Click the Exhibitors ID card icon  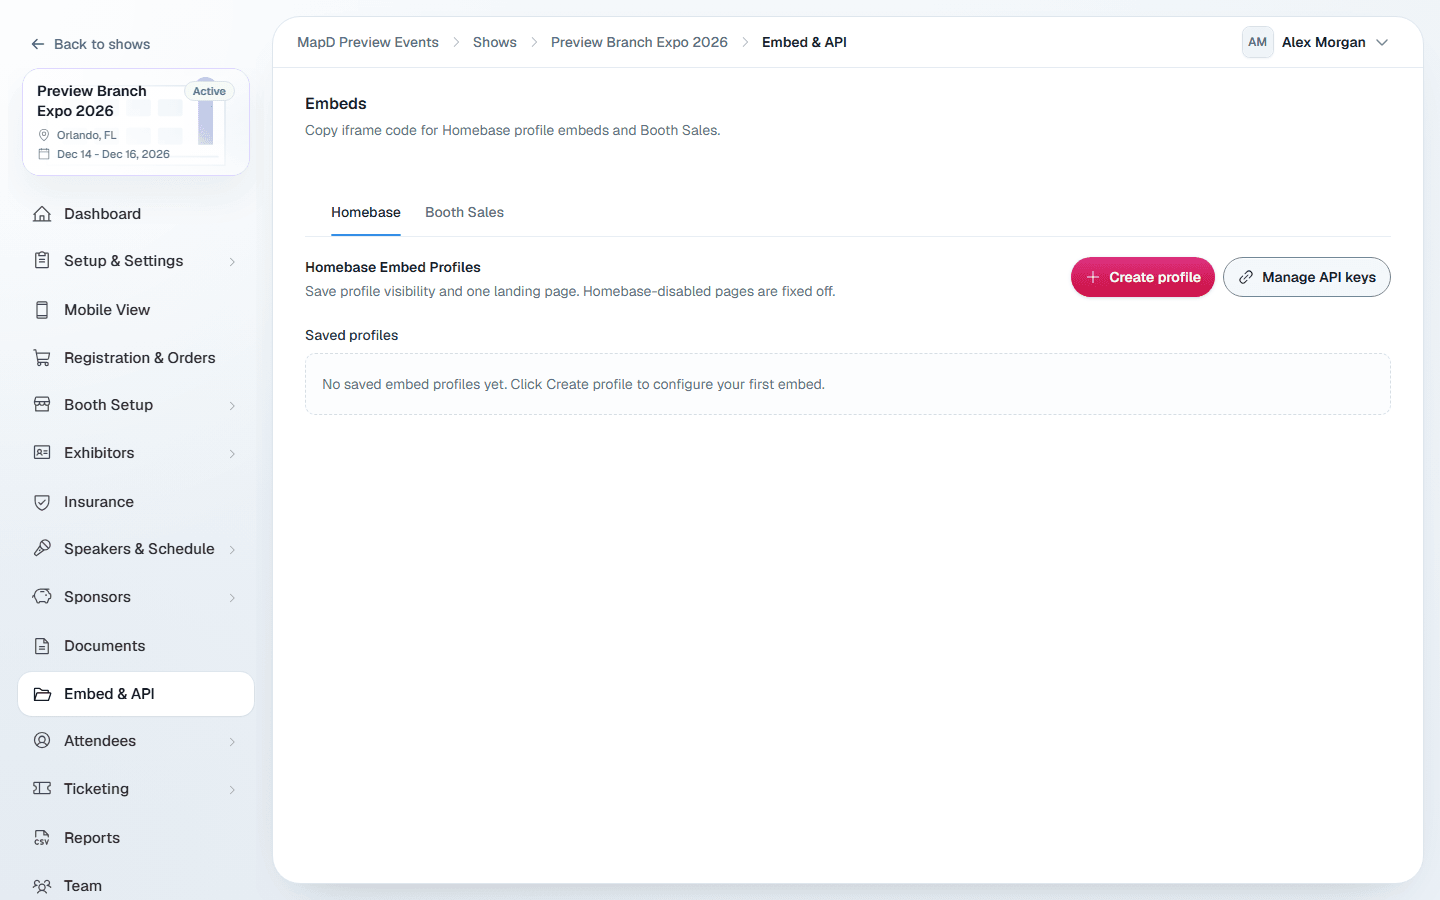pyautogui.click(x=42, y=453)
